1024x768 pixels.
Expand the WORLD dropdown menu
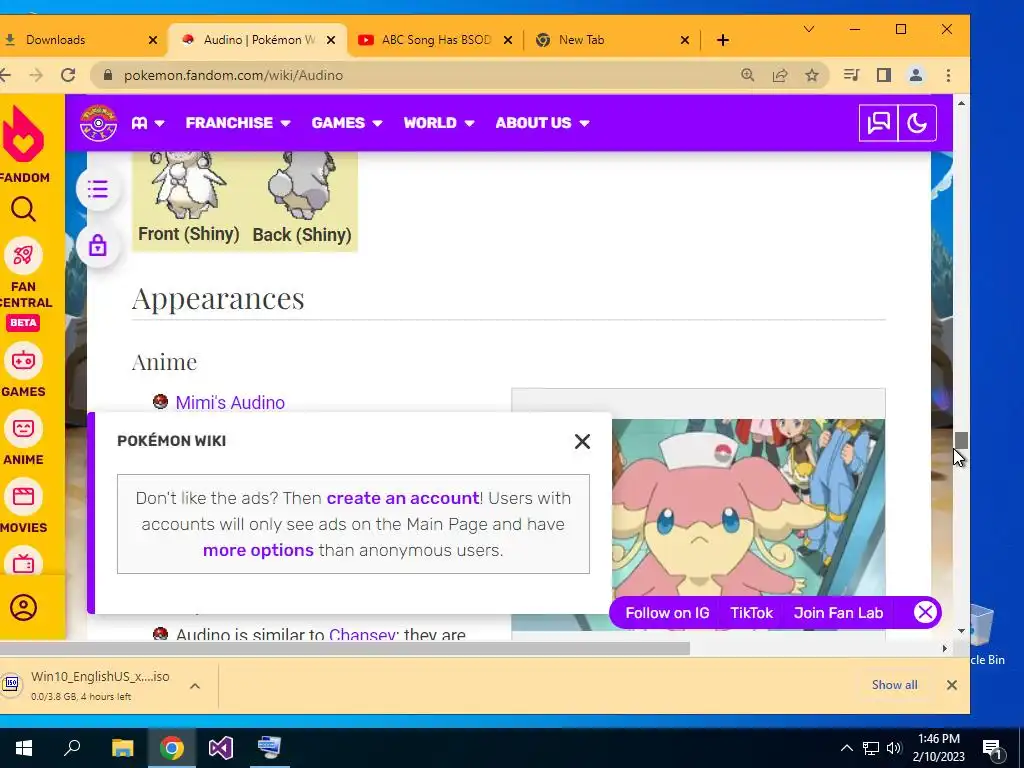click(439, 123)
